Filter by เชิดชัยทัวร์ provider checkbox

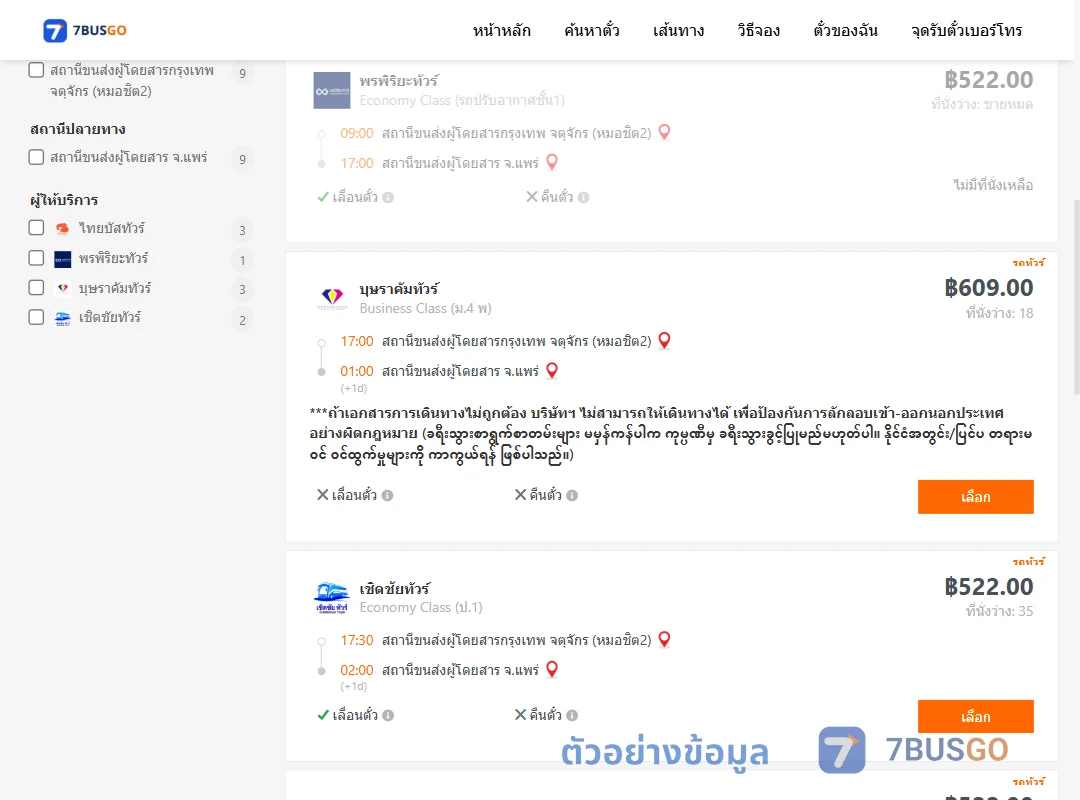tap(37, 317)
